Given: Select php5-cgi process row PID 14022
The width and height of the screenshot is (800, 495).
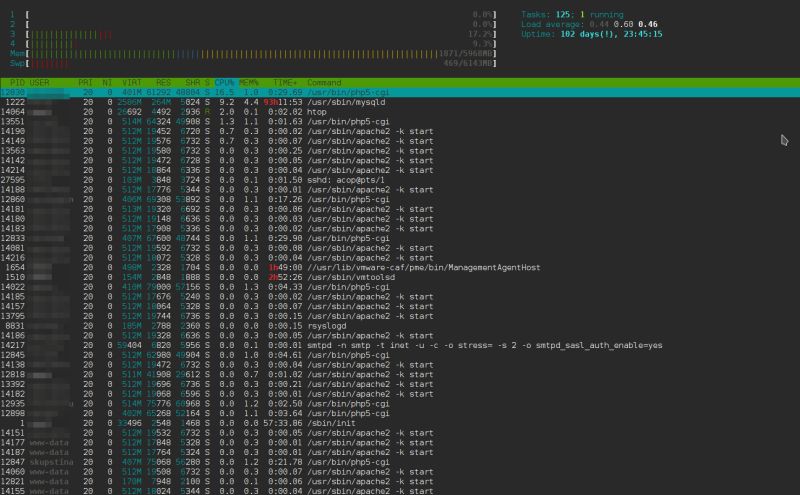Looking at the screenshot, I should click(400, 287).
